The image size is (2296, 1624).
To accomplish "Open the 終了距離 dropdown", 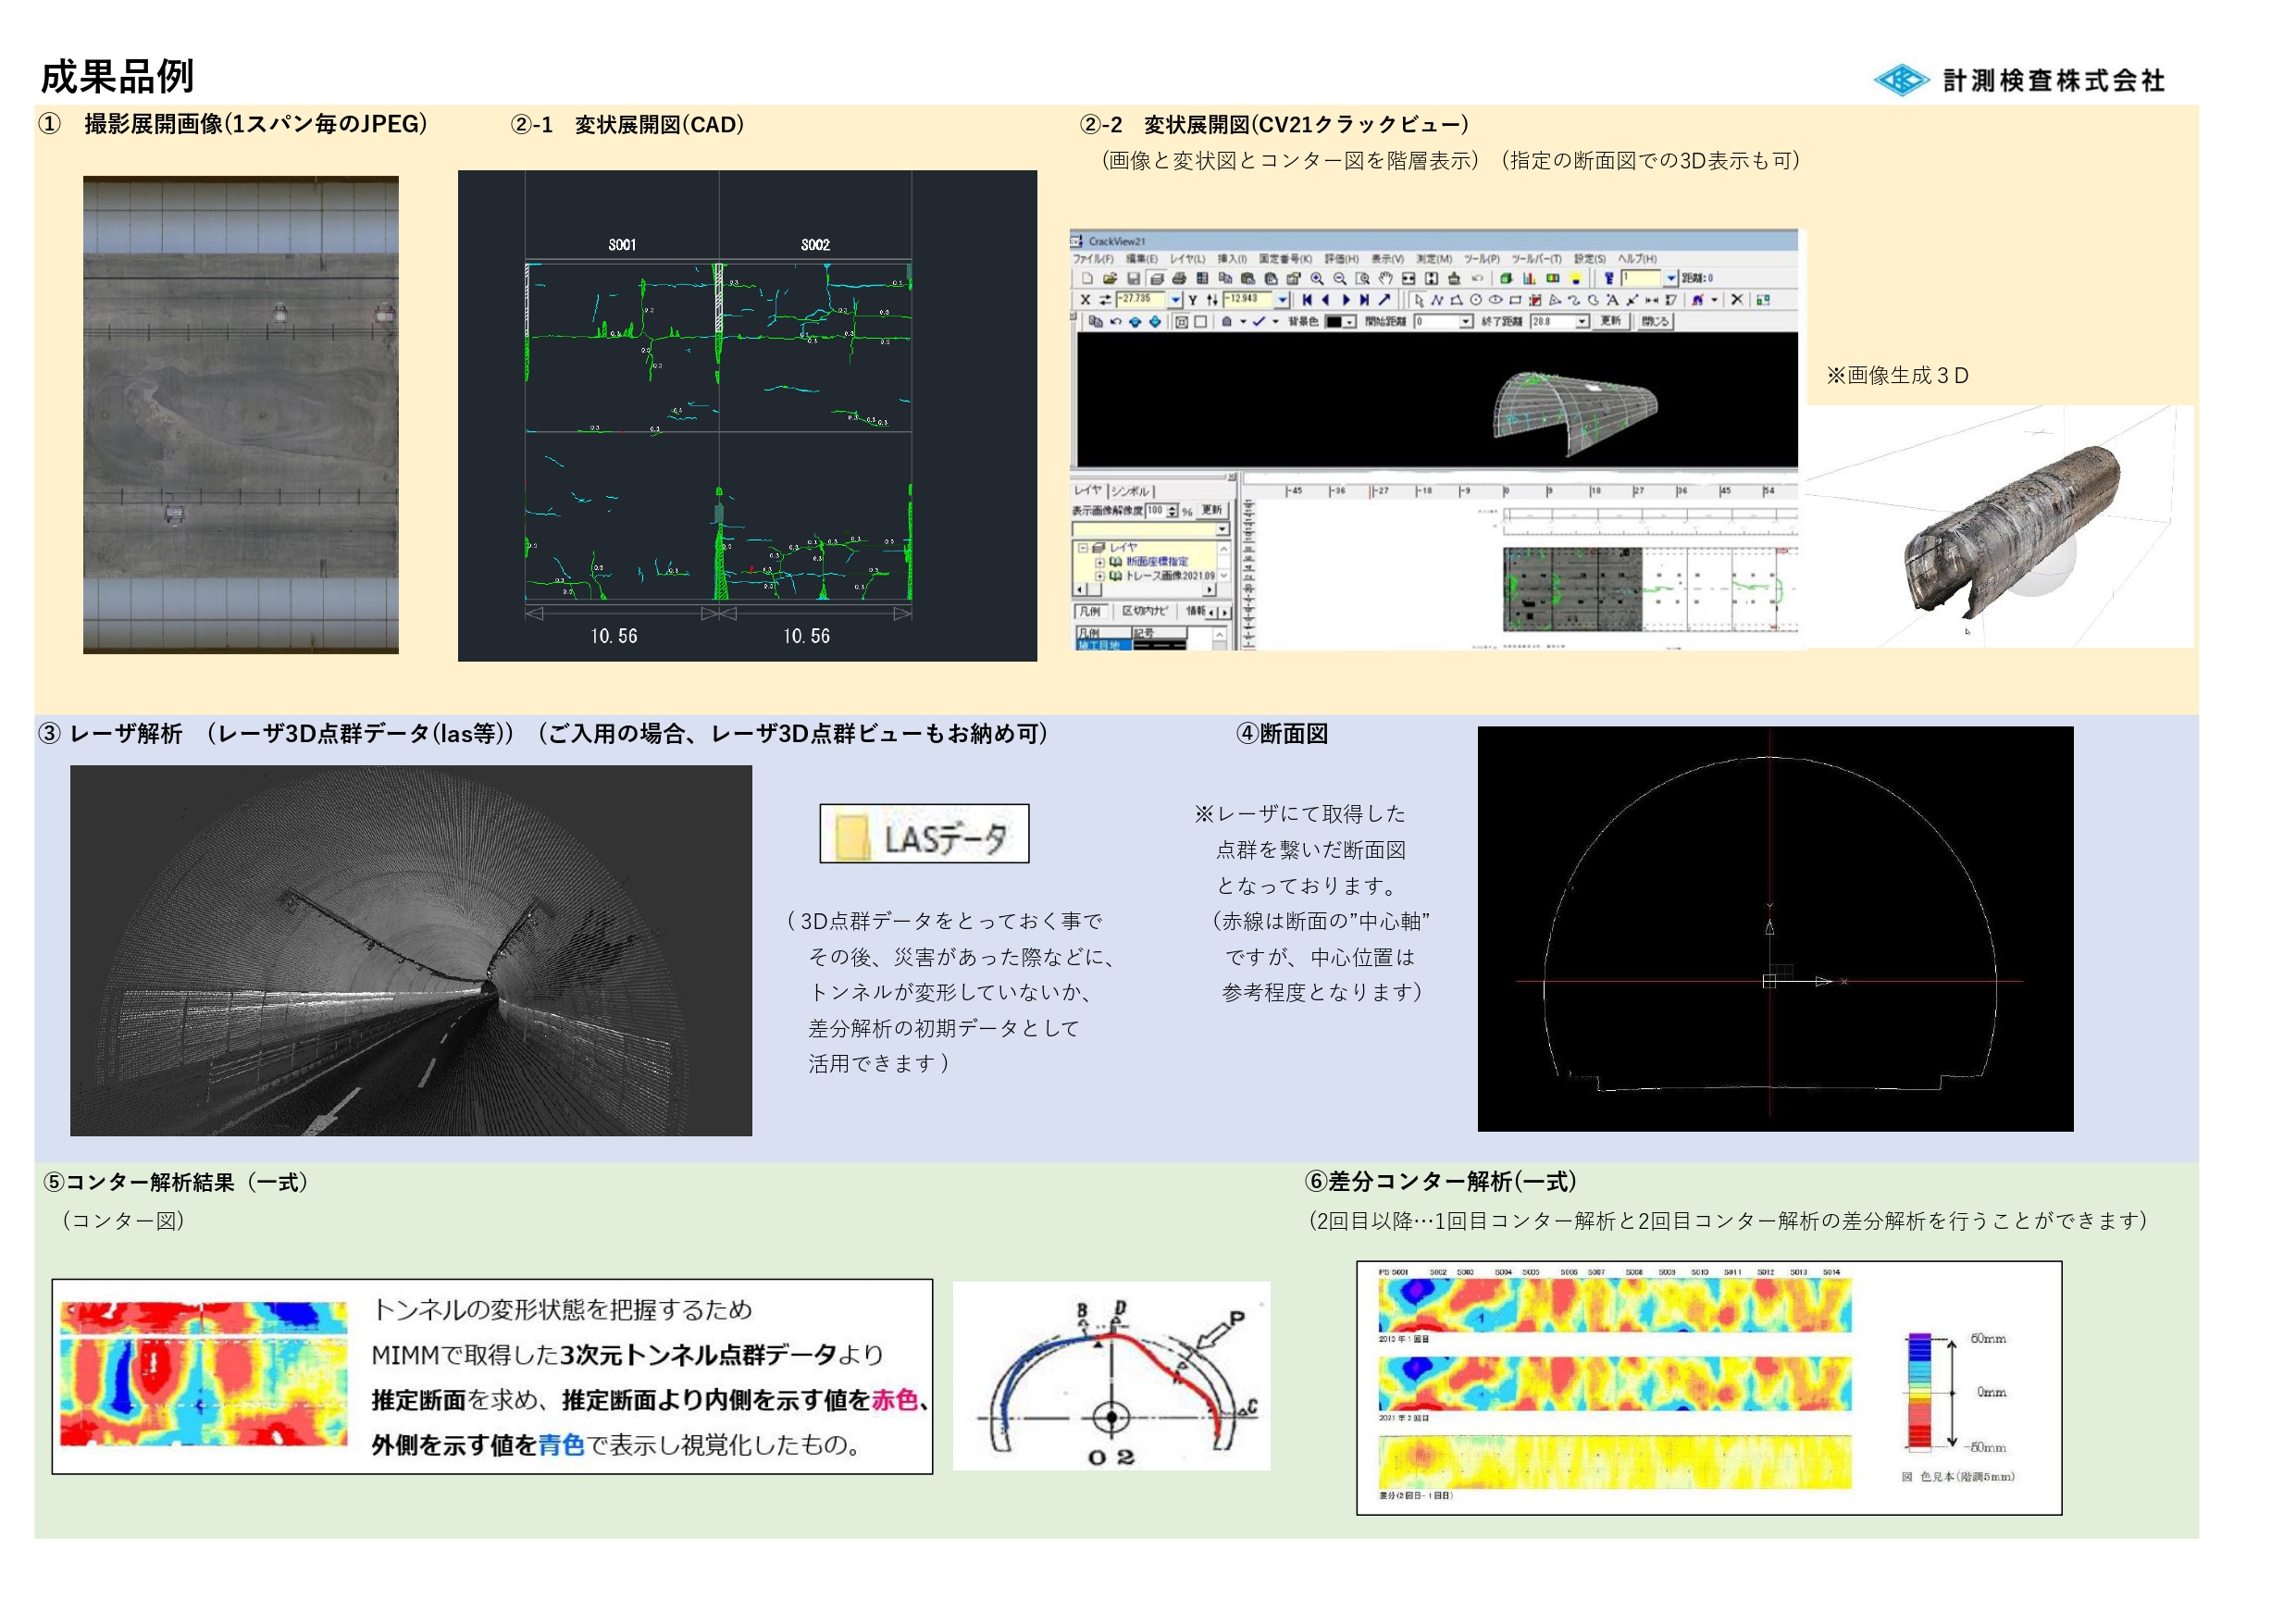I will [x=1582, y=322].
